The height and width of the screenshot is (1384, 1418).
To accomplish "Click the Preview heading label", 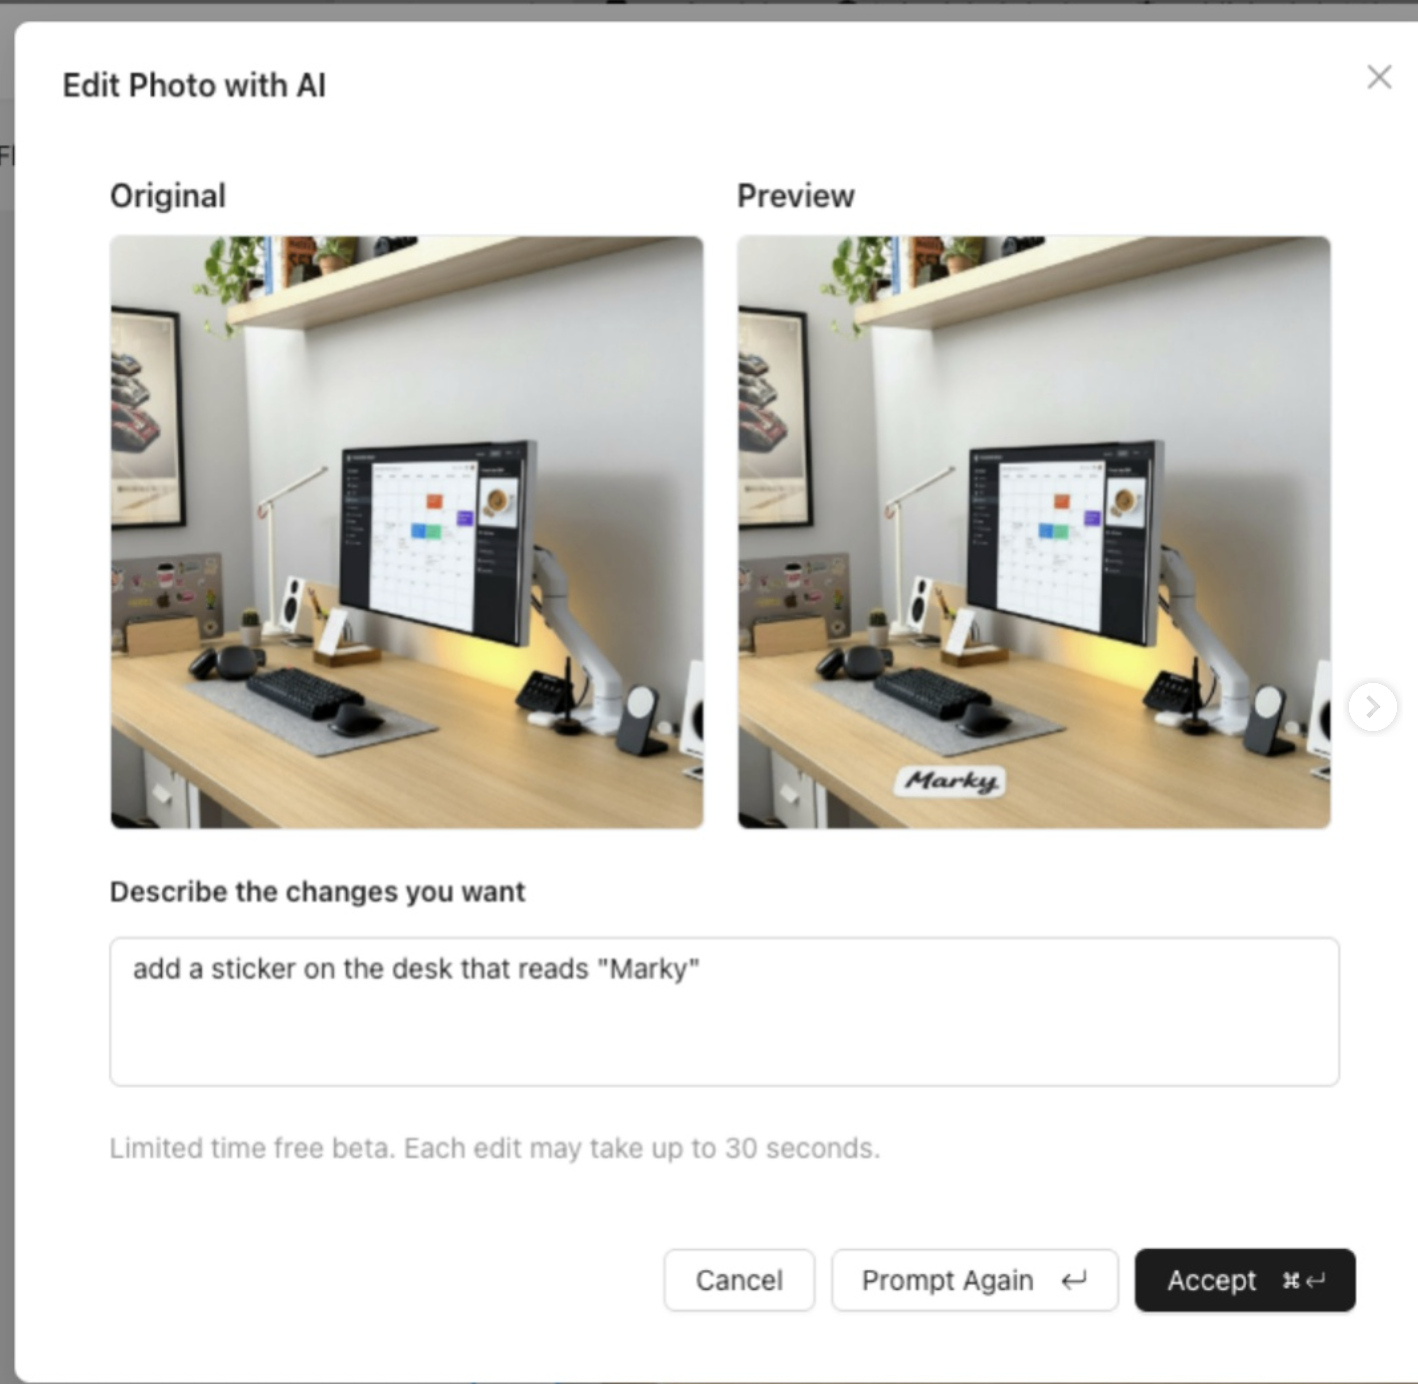I will tap(796, 196).
